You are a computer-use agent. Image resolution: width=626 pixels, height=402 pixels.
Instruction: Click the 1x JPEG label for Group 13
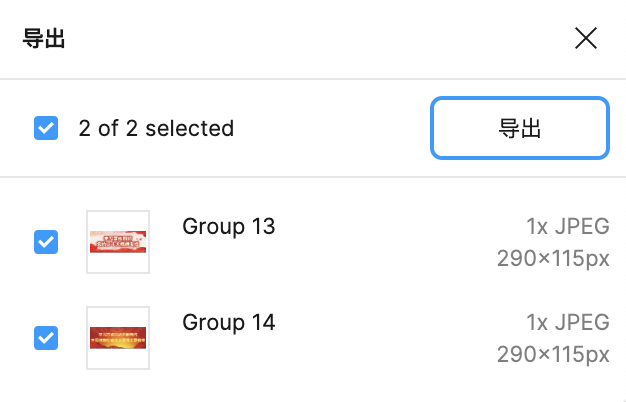tap(567, 226)
